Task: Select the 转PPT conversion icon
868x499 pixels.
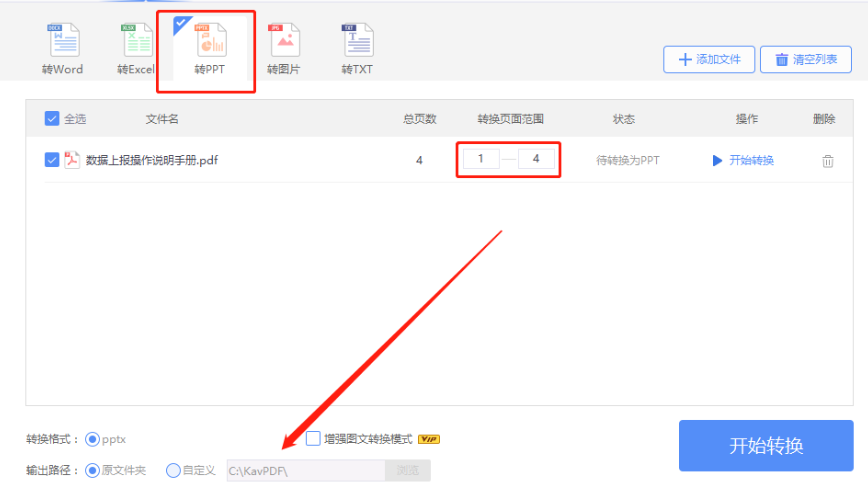Action: tap(210, 49)
